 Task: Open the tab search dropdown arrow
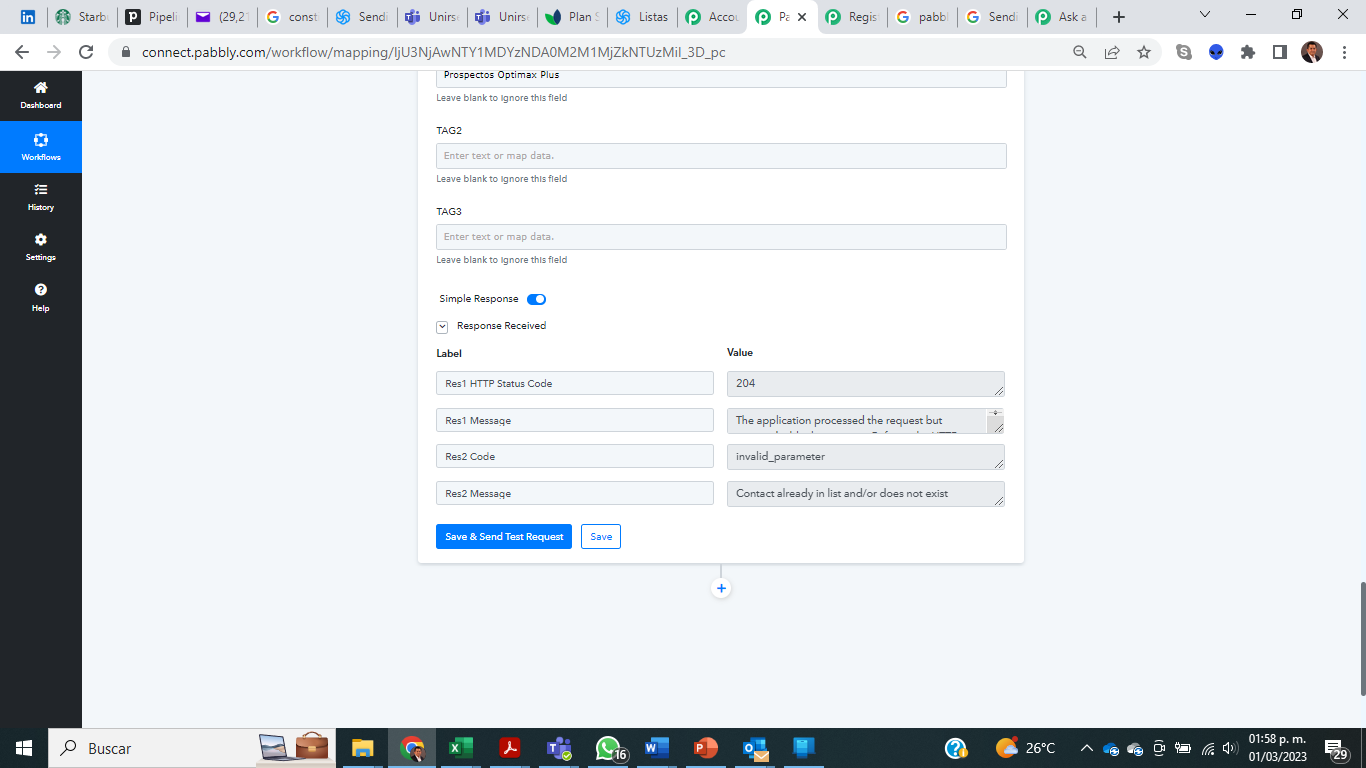coord(1204,15)
